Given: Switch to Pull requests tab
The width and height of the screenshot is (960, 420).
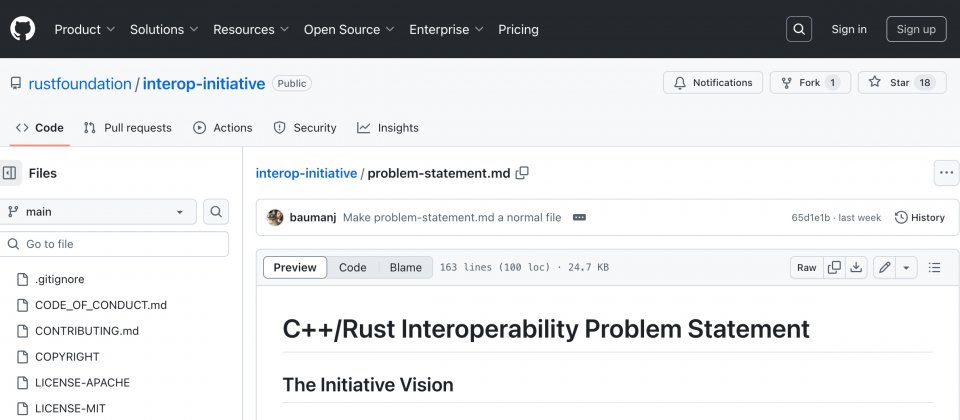Looking at the screenshot, I should tap(127, 128).
